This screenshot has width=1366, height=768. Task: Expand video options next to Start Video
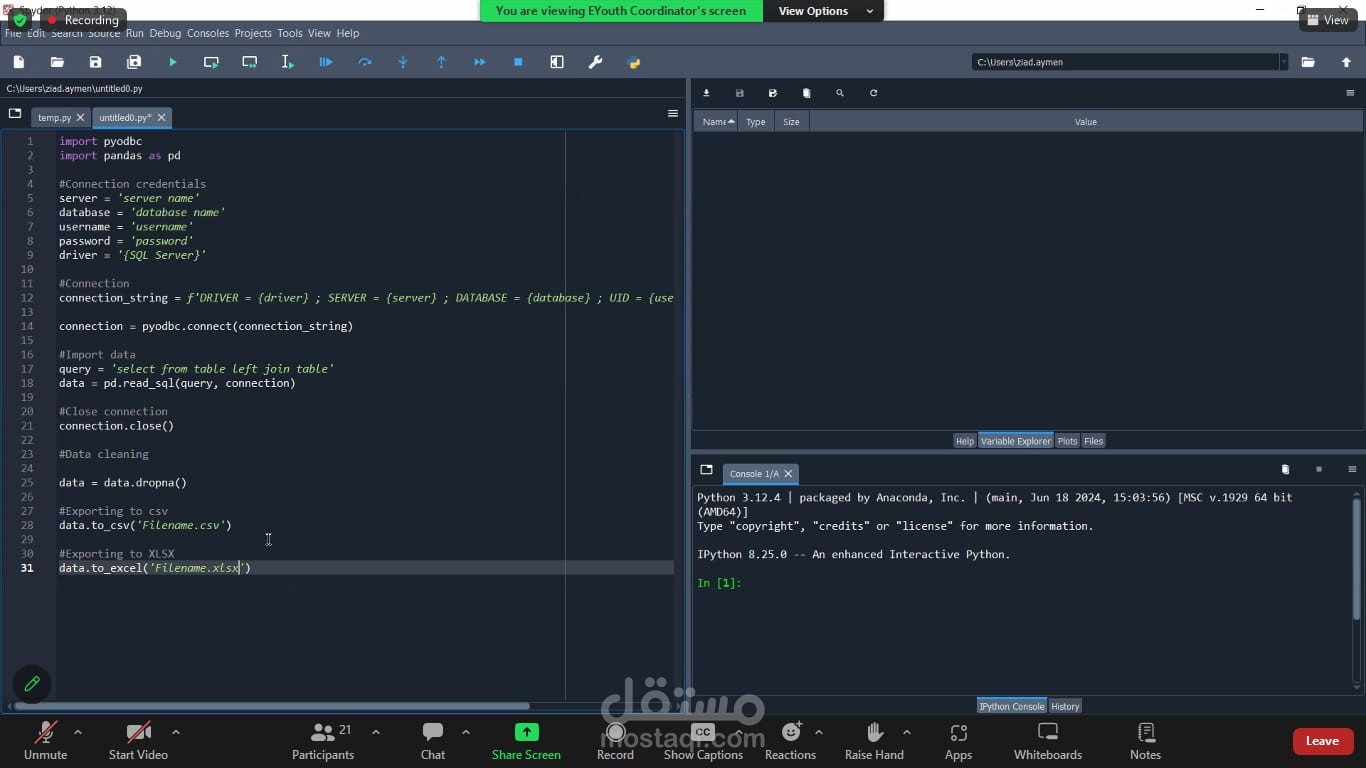point(176,732)
